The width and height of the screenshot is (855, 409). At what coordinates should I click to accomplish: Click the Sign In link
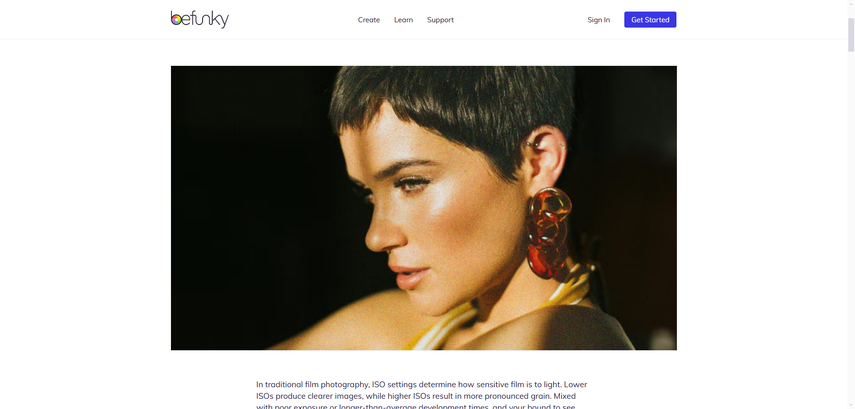598,20
